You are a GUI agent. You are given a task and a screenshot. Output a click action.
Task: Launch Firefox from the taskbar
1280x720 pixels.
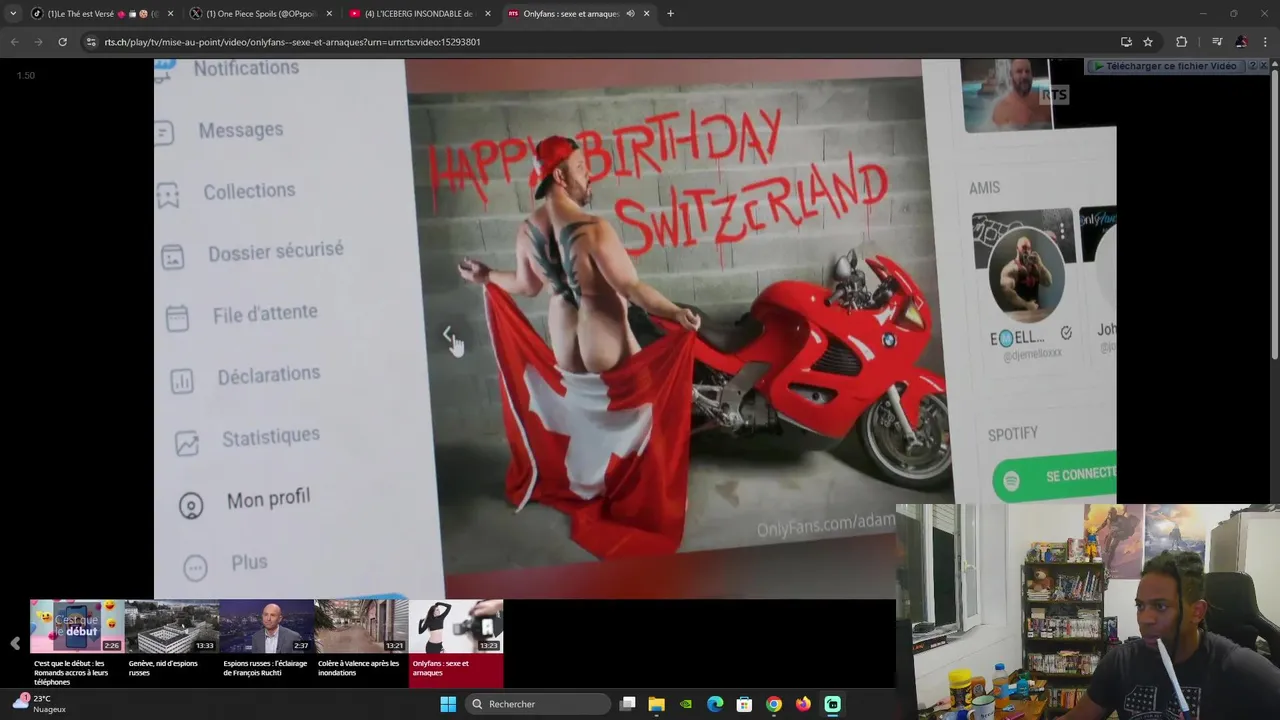click(803, 704)
